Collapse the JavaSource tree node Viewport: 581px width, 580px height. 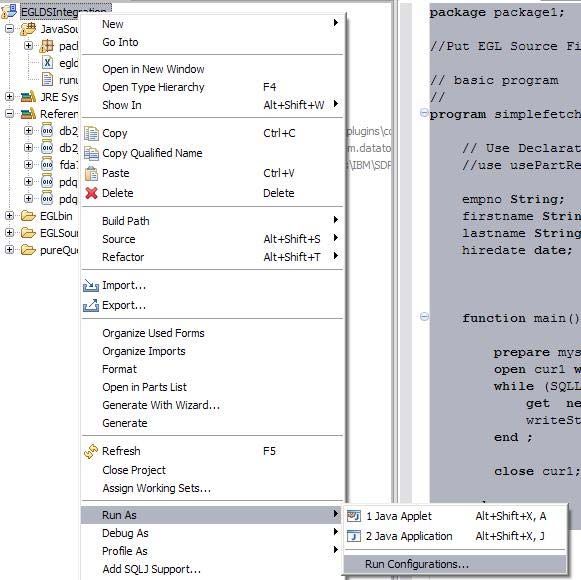point(10,29)
